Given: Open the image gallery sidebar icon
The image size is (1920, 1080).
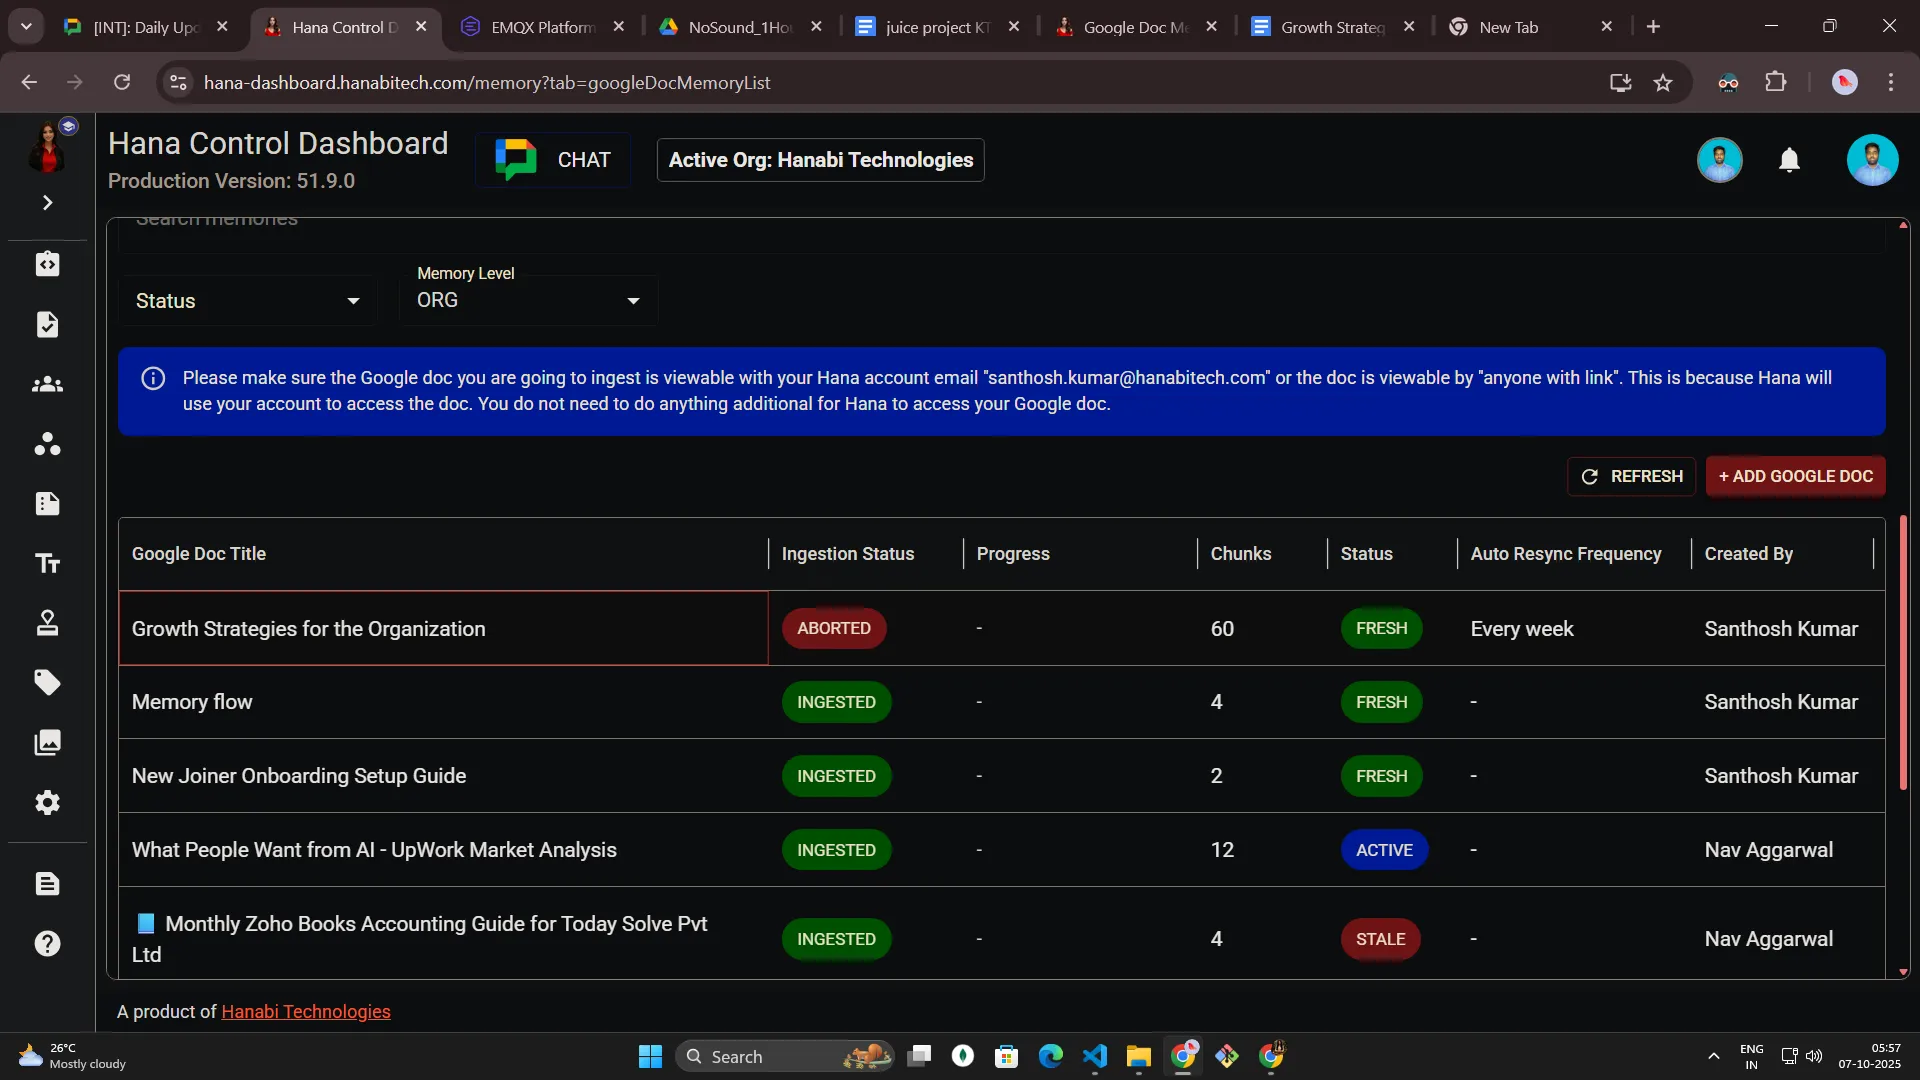Looking at the screenshot, I should (x=47, y=742).
